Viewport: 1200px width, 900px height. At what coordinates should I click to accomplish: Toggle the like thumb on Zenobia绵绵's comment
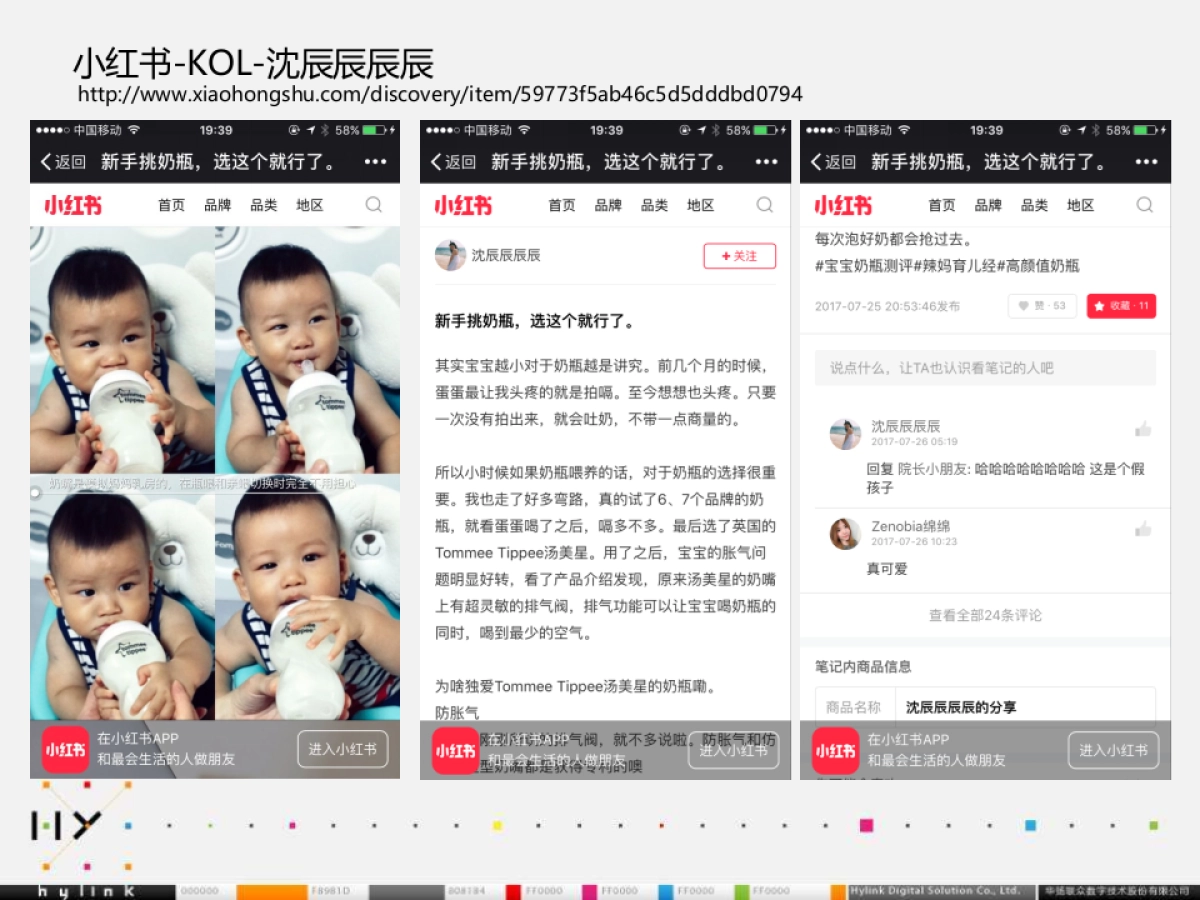pyautogui.click(x=1143, y=530)
